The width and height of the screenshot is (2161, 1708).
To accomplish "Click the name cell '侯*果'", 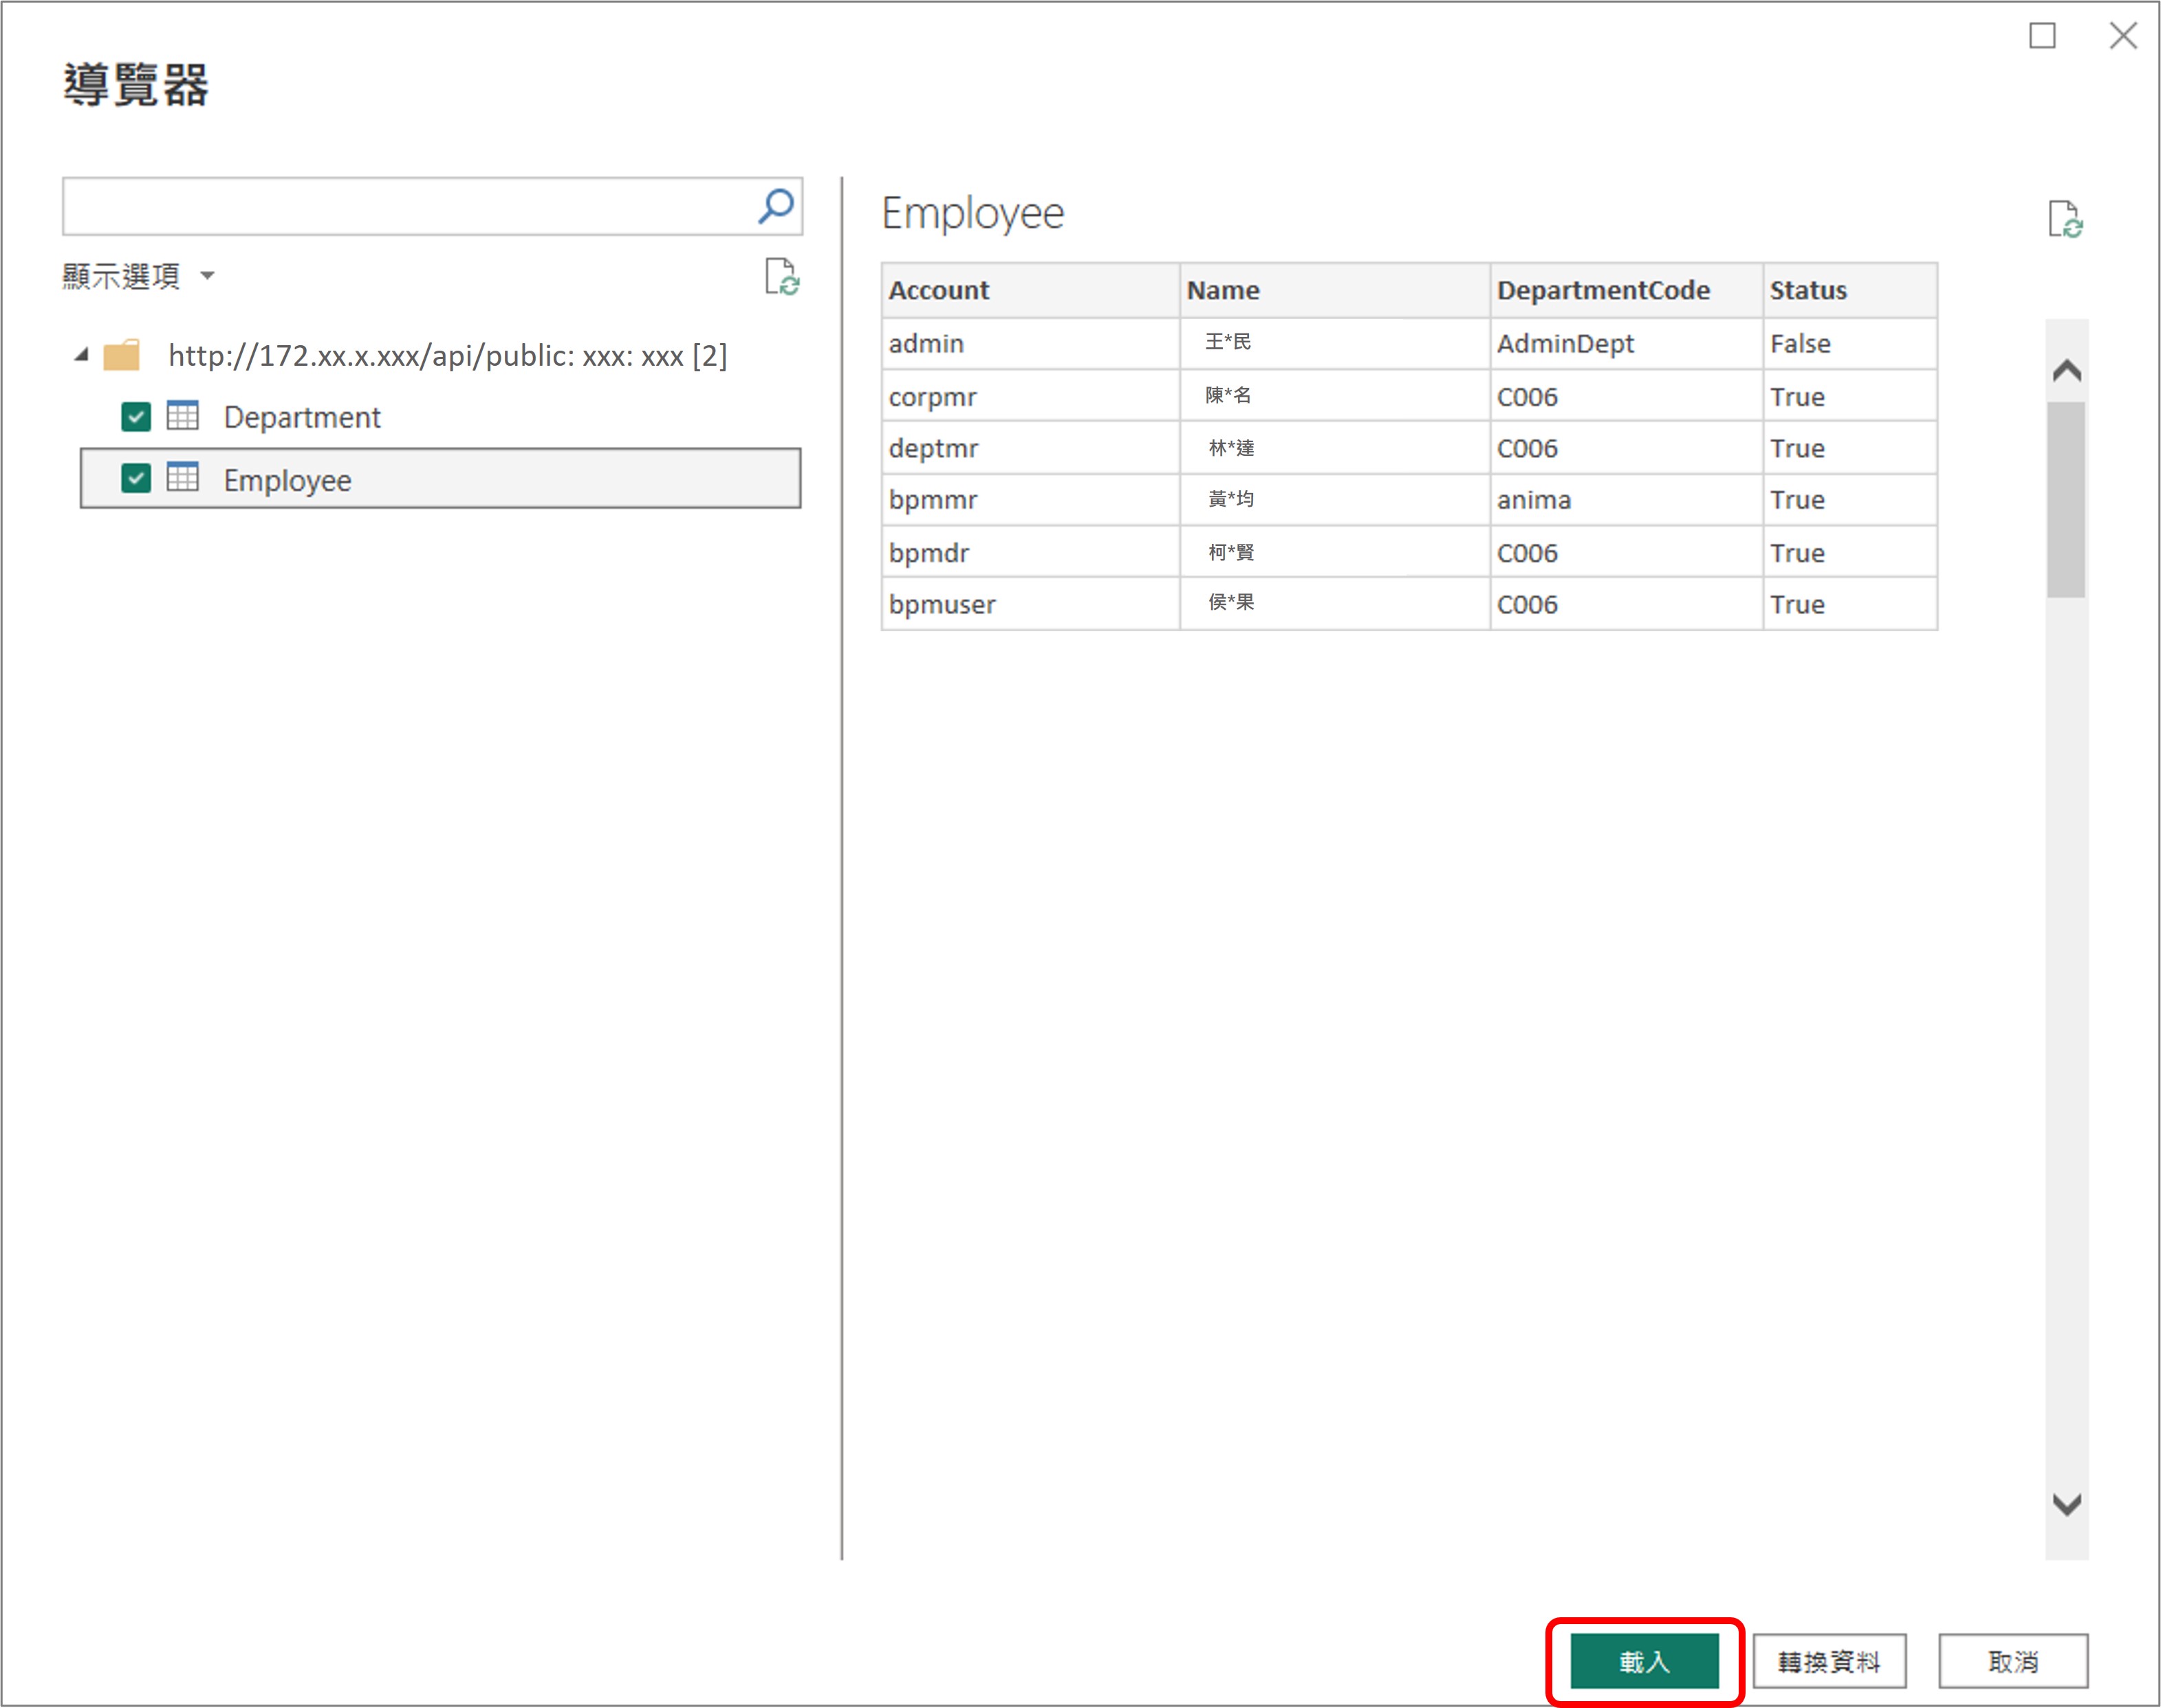I will (1335, 604).
